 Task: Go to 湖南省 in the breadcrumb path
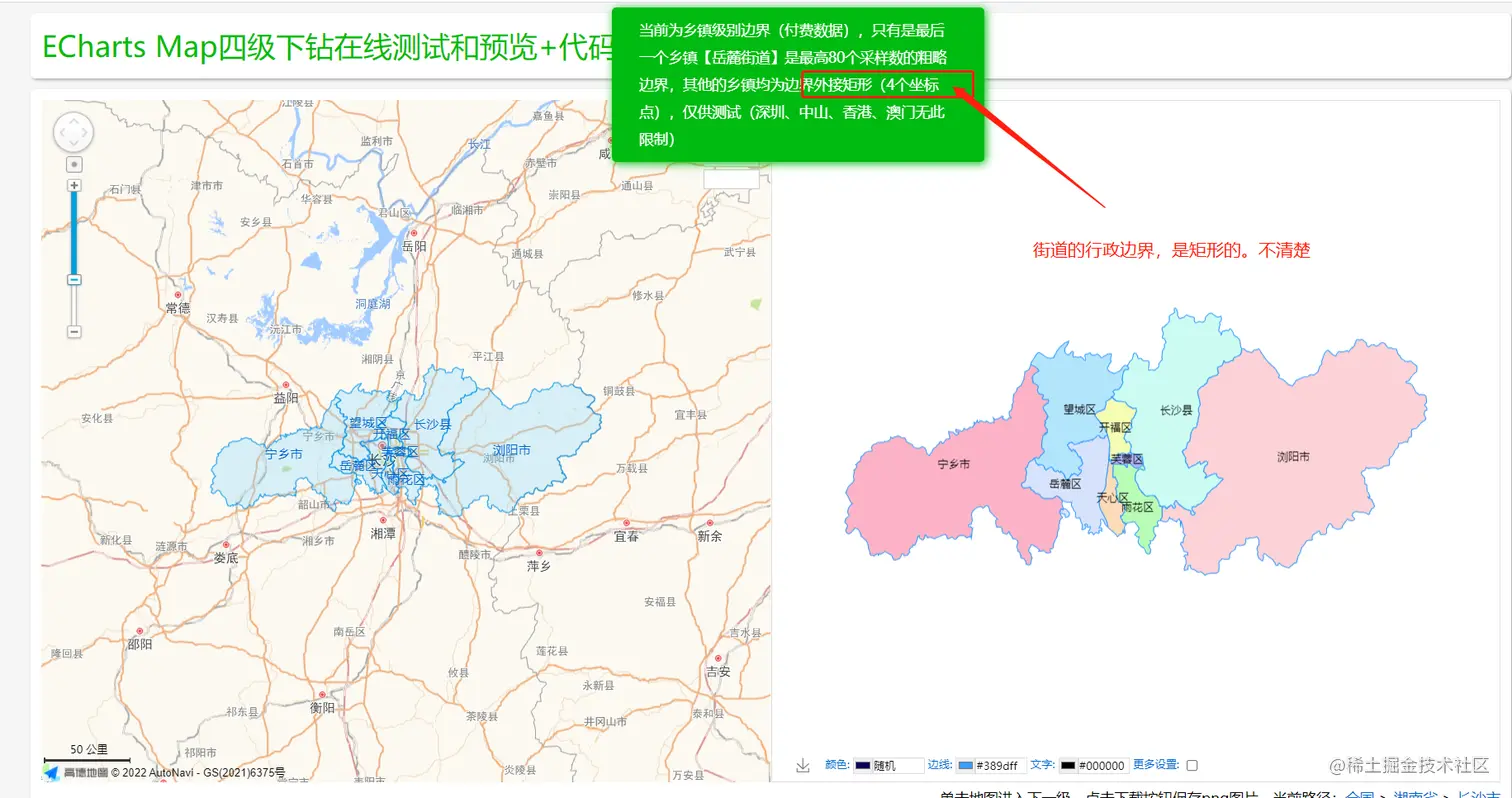tap(1415, 795)
